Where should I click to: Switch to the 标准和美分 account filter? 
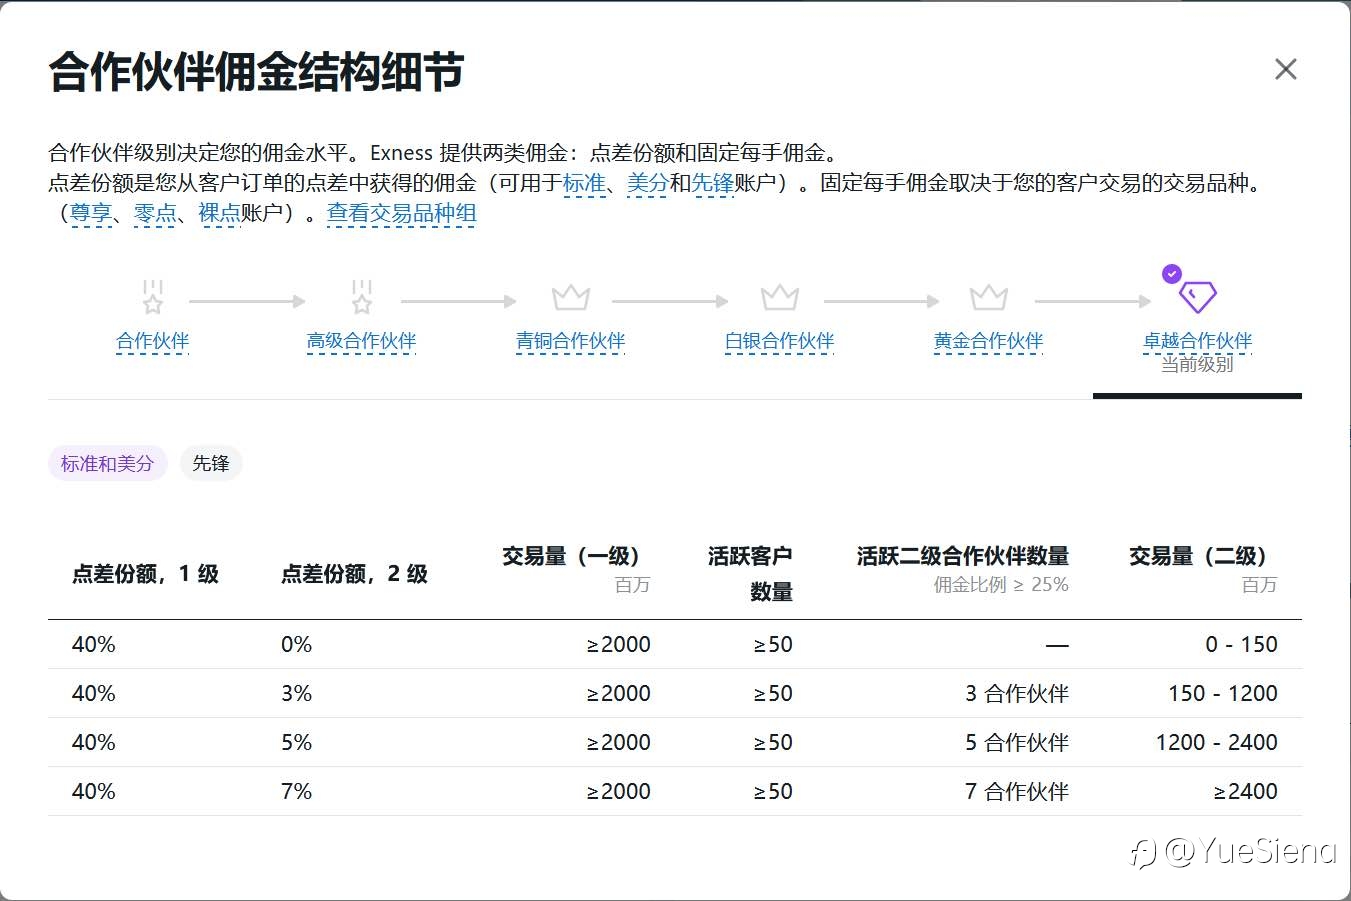[x=107, y=463]
